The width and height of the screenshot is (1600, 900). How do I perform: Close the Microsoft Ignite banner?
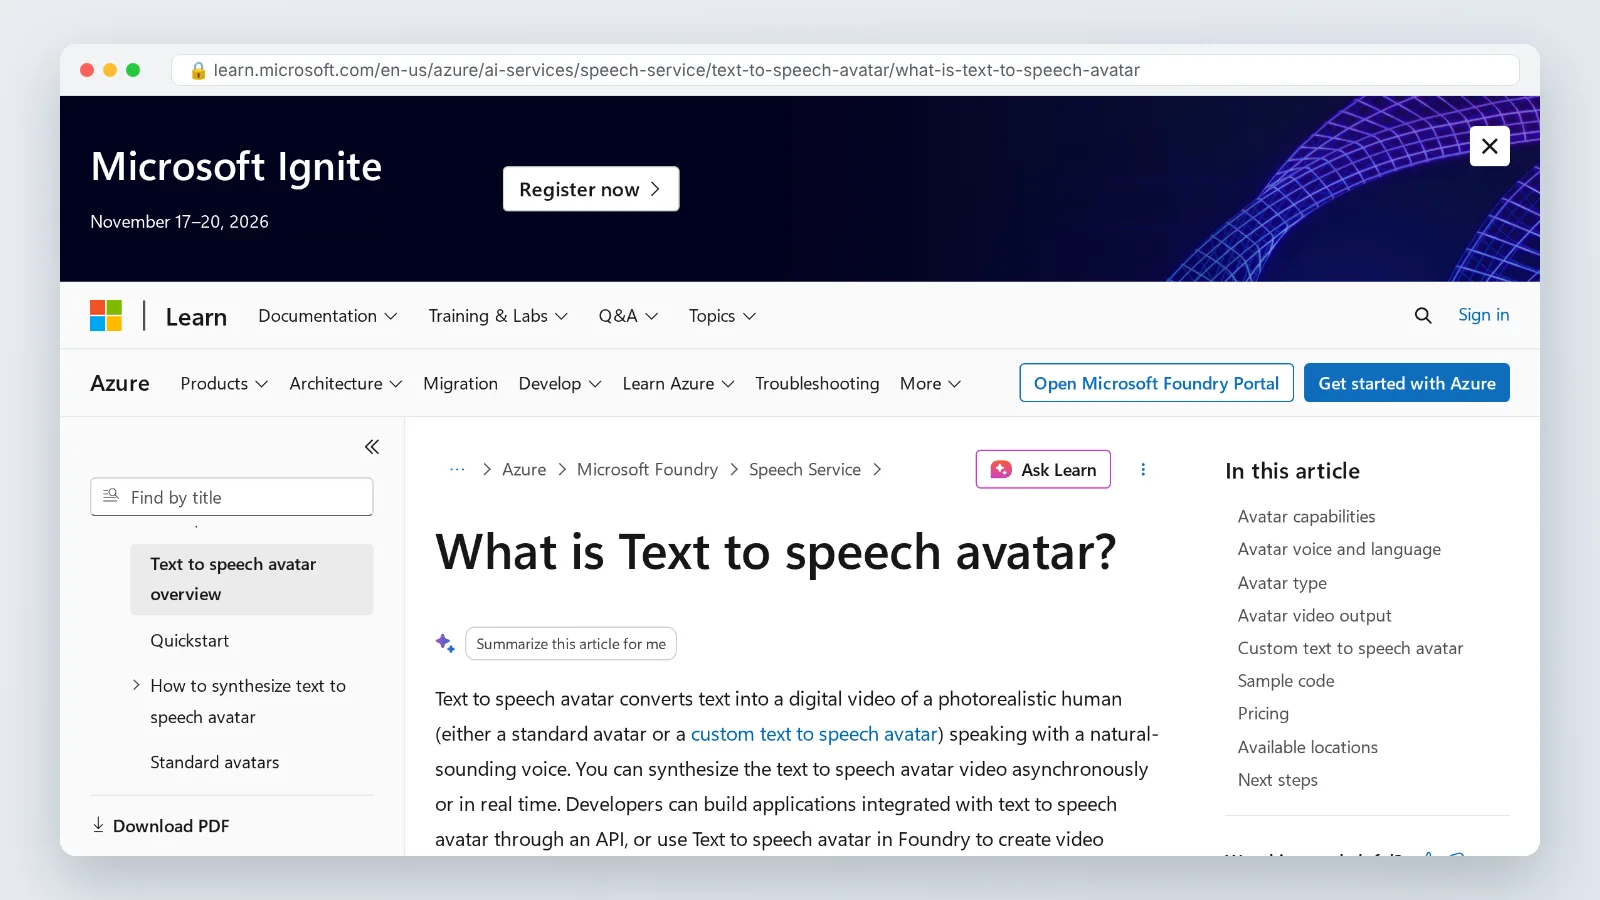click(1489, 146)
